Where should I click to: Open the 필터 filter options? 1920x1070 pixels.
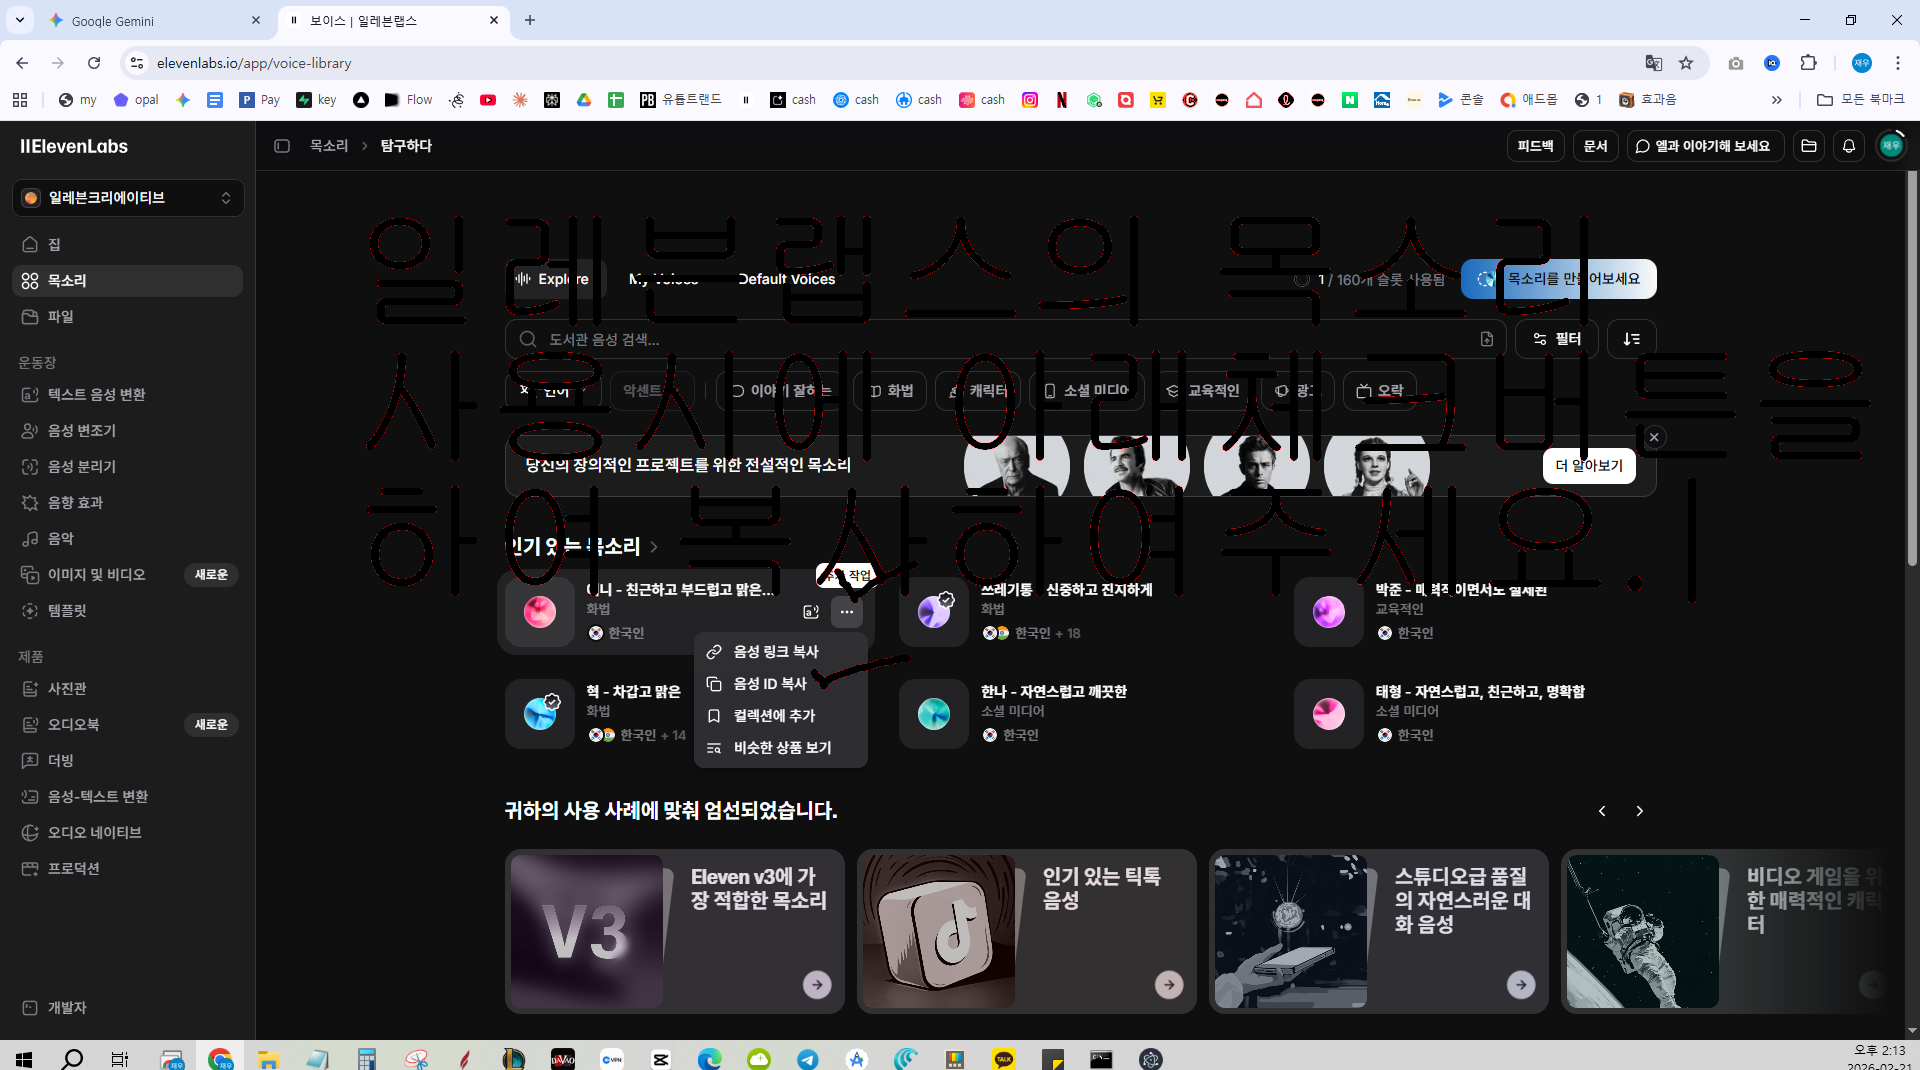click(x=1557, y=339)
